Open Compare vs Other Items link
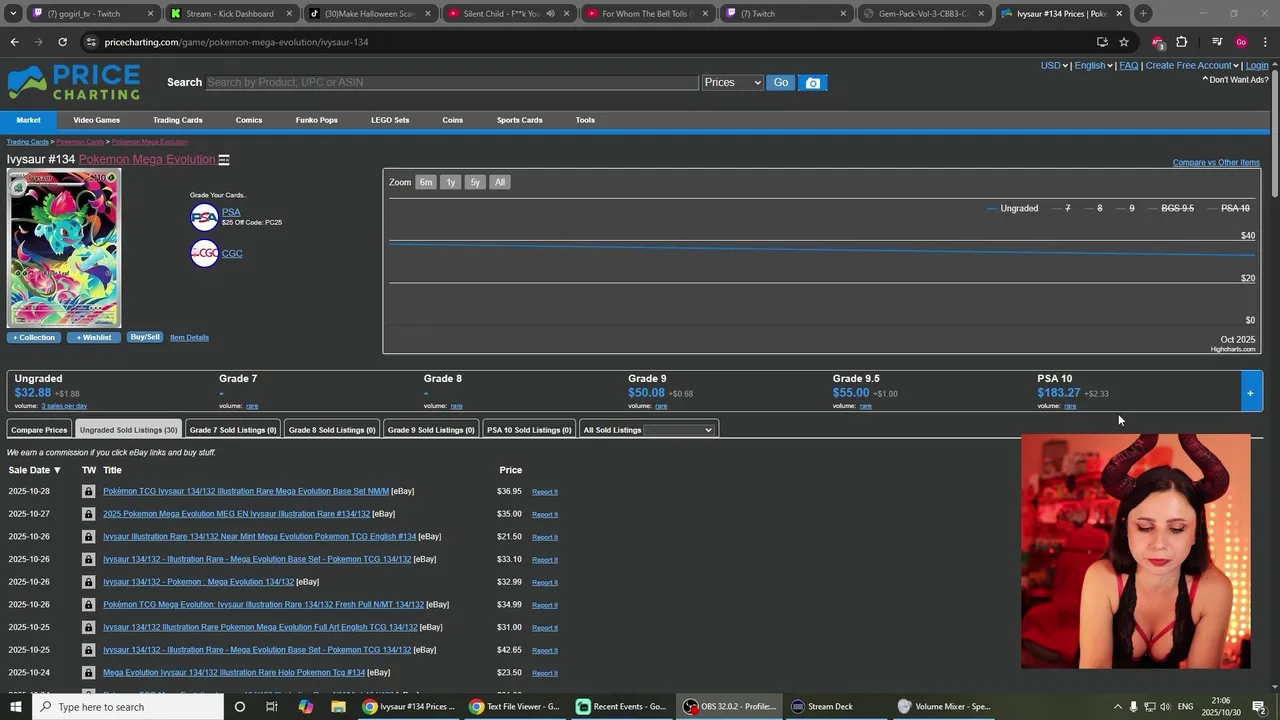The image size is (1280, 720). [x=1216, y=163]
